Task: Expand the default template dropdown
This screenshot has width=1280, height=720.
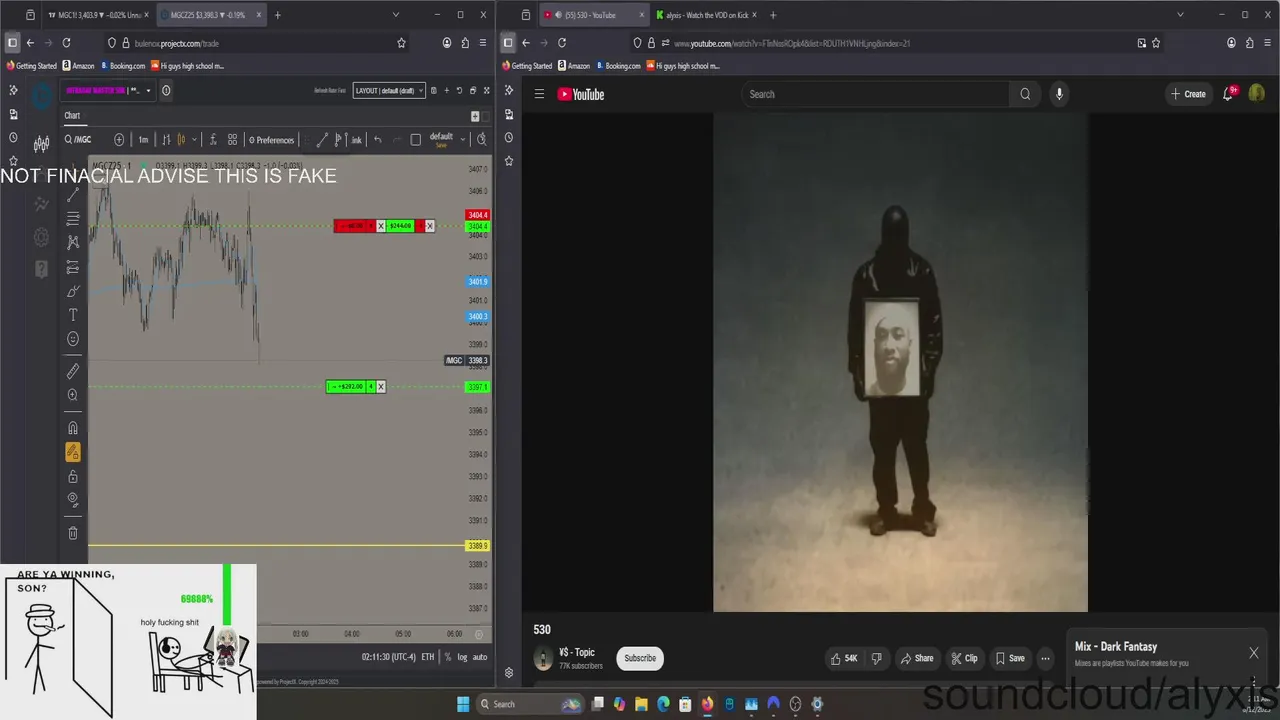Action: click(462, 140)
